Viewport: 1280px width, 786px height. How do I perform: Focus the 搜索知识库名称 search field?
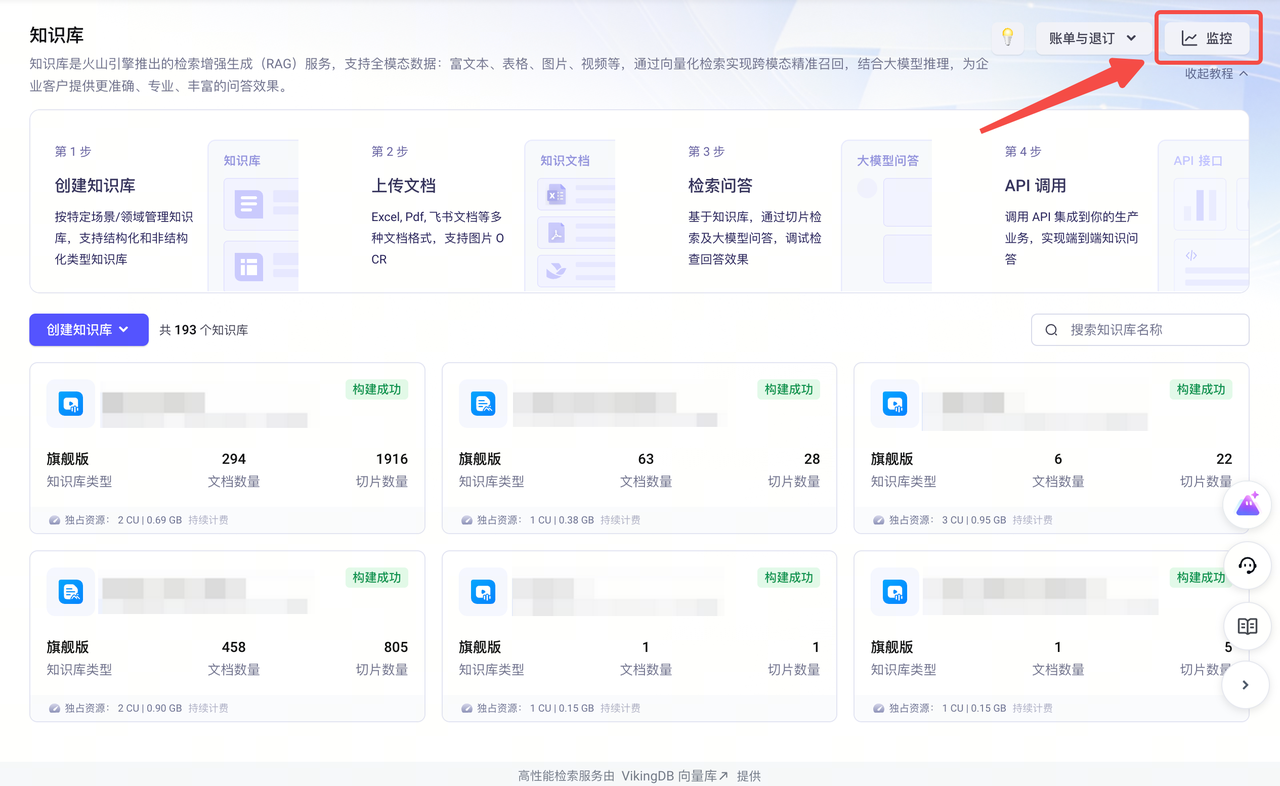(1140, 330)
